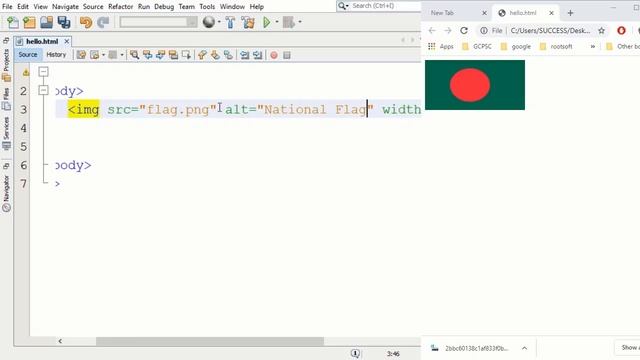
Task: Click the Debug Project icon
Action: point(289,22)
